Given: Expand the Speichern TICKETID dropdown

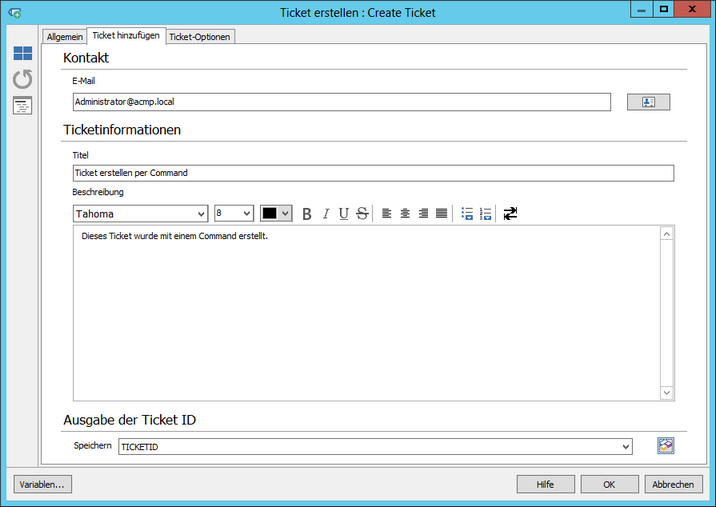Looking at the screenshot, I should tap(626, 447).
